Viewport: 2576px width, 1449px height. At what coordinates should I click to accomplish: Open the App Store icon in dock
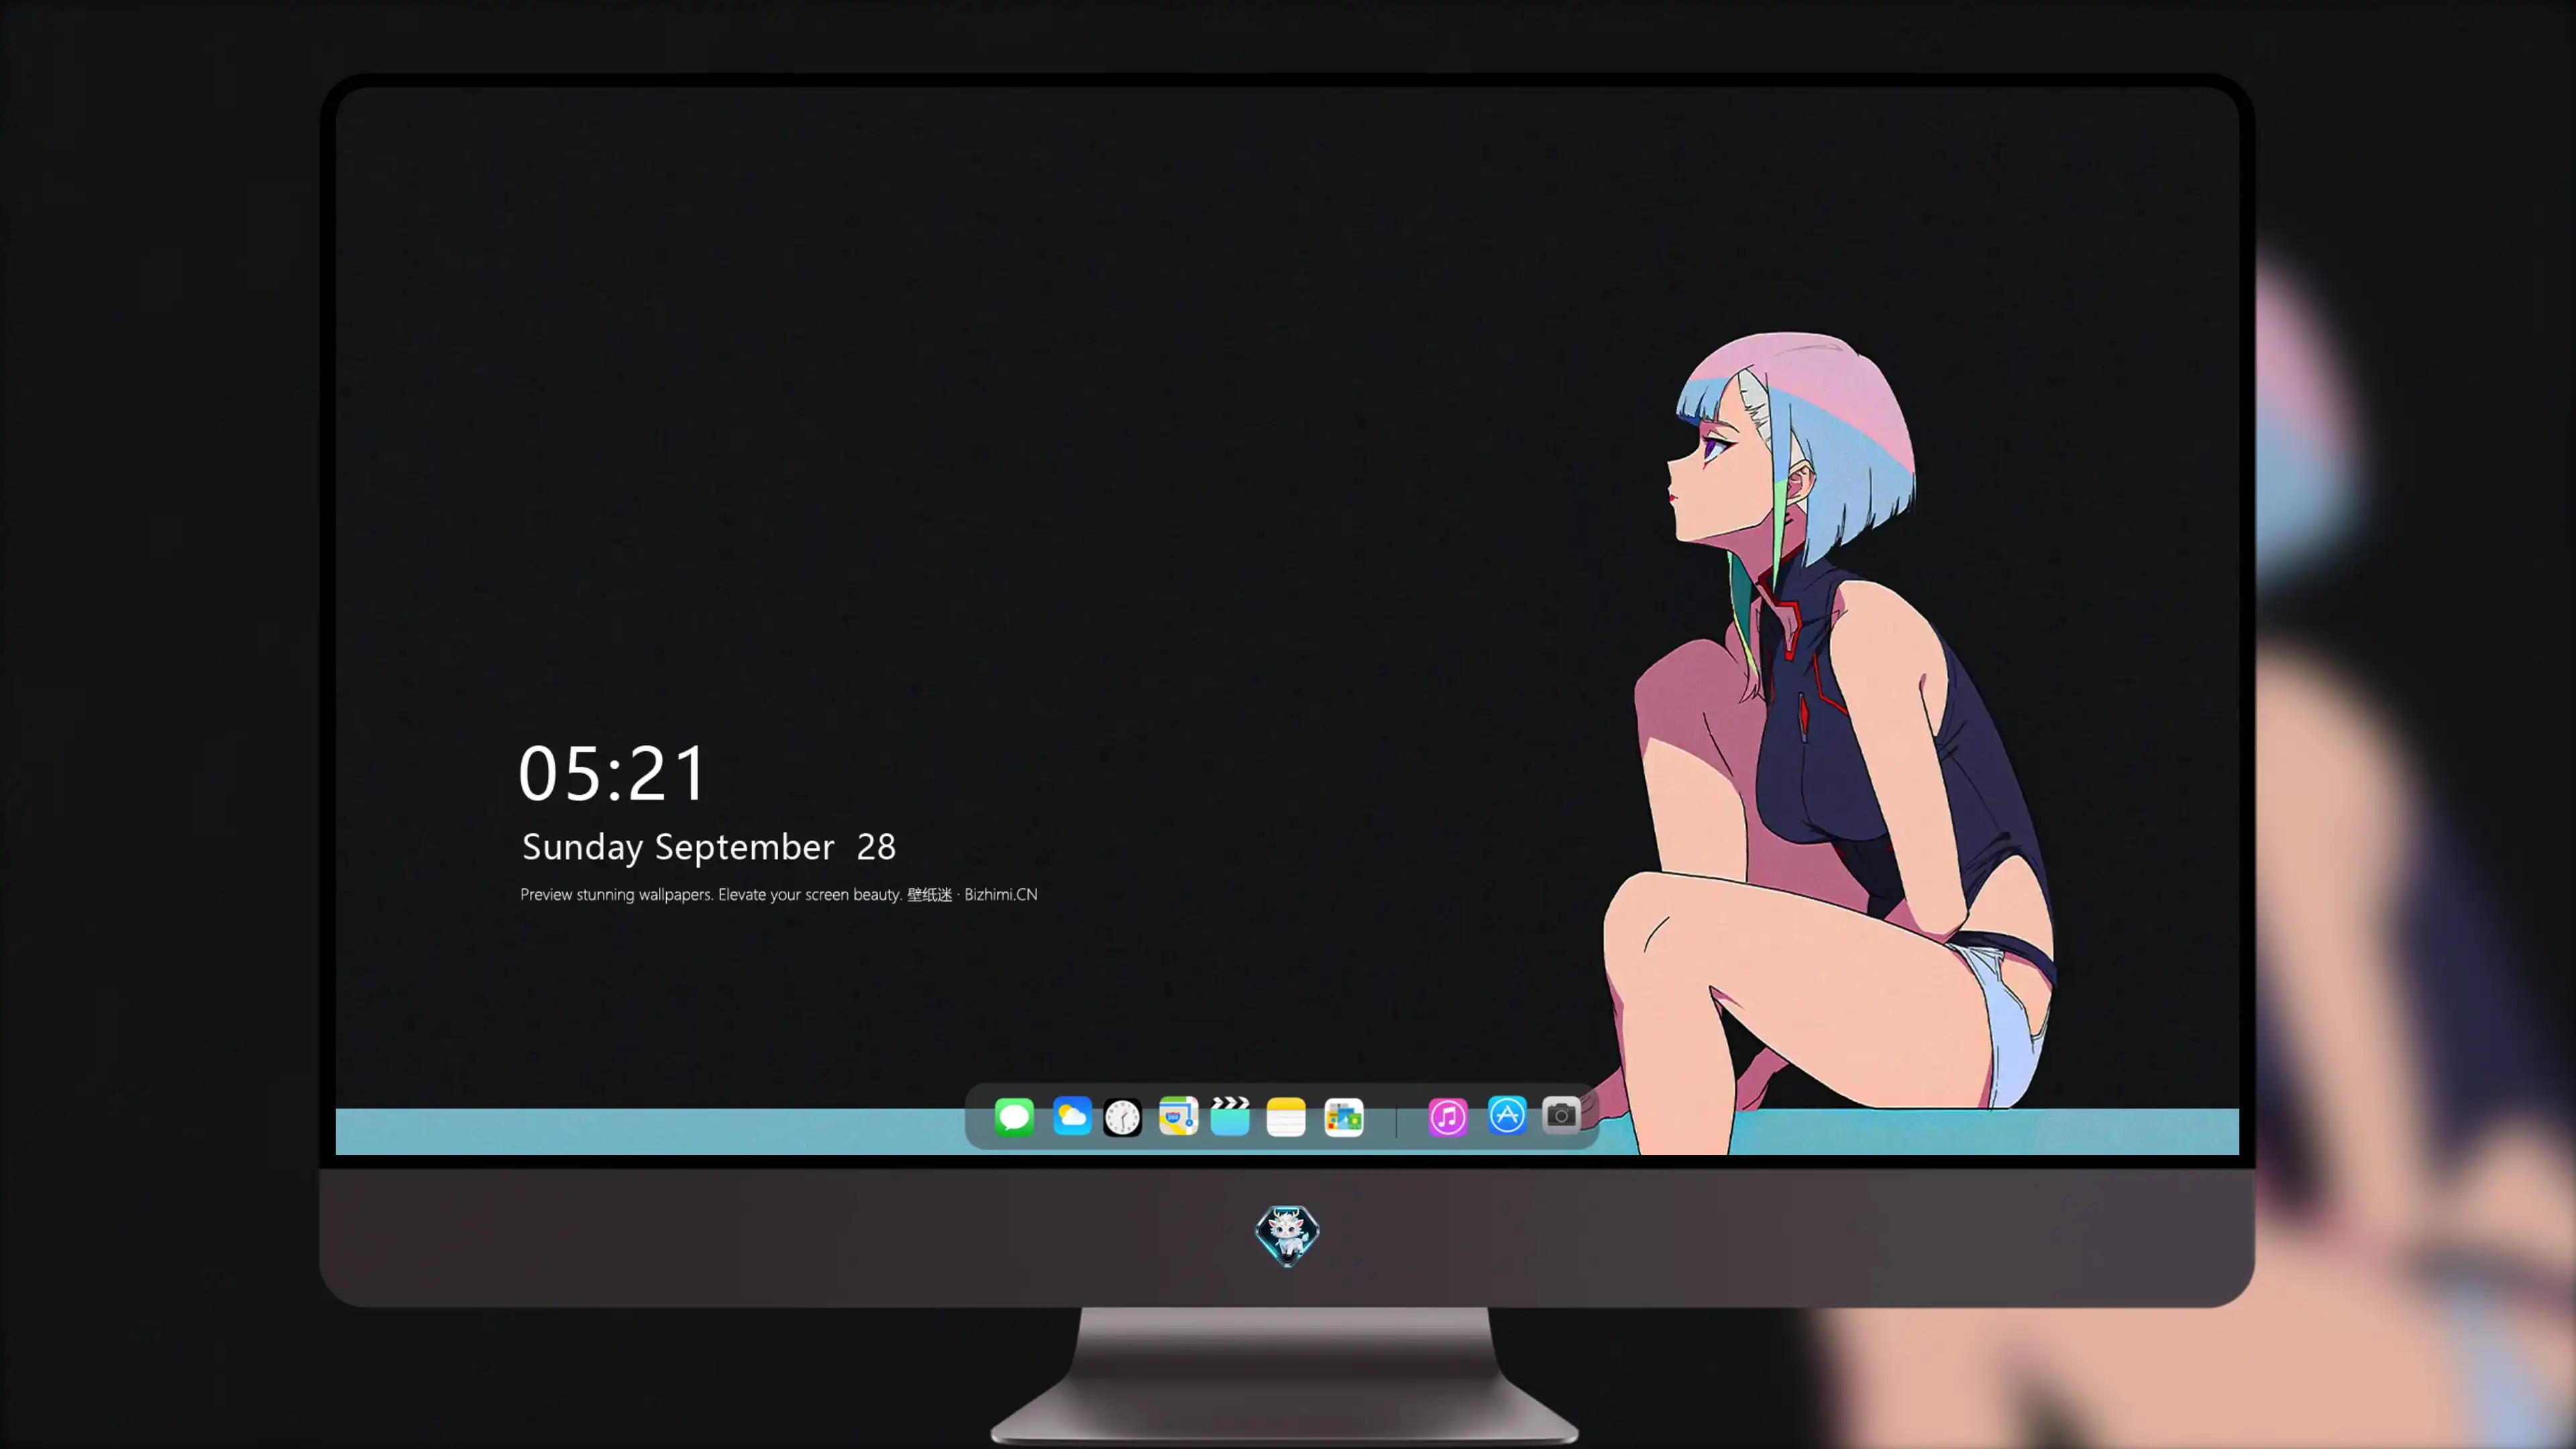(1507, 1115)
